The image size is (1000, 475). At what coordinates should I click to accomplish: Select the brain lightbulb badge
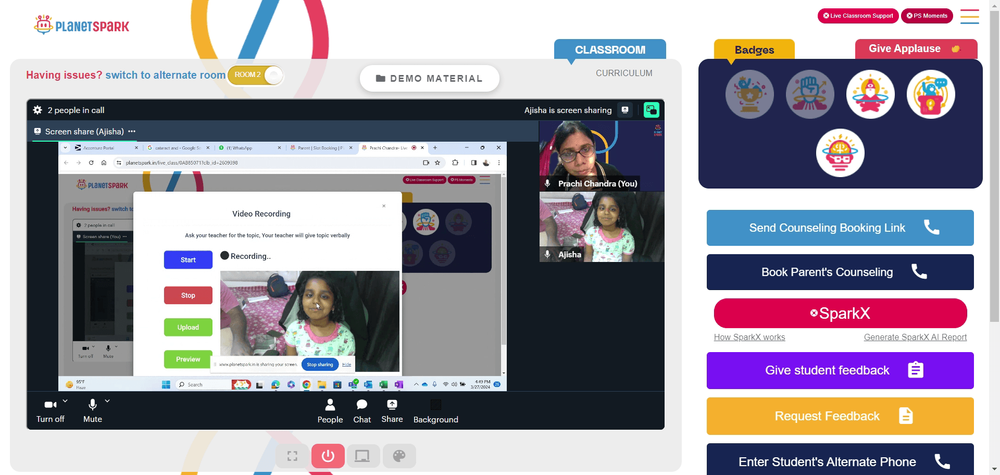[x=840, y=153]
